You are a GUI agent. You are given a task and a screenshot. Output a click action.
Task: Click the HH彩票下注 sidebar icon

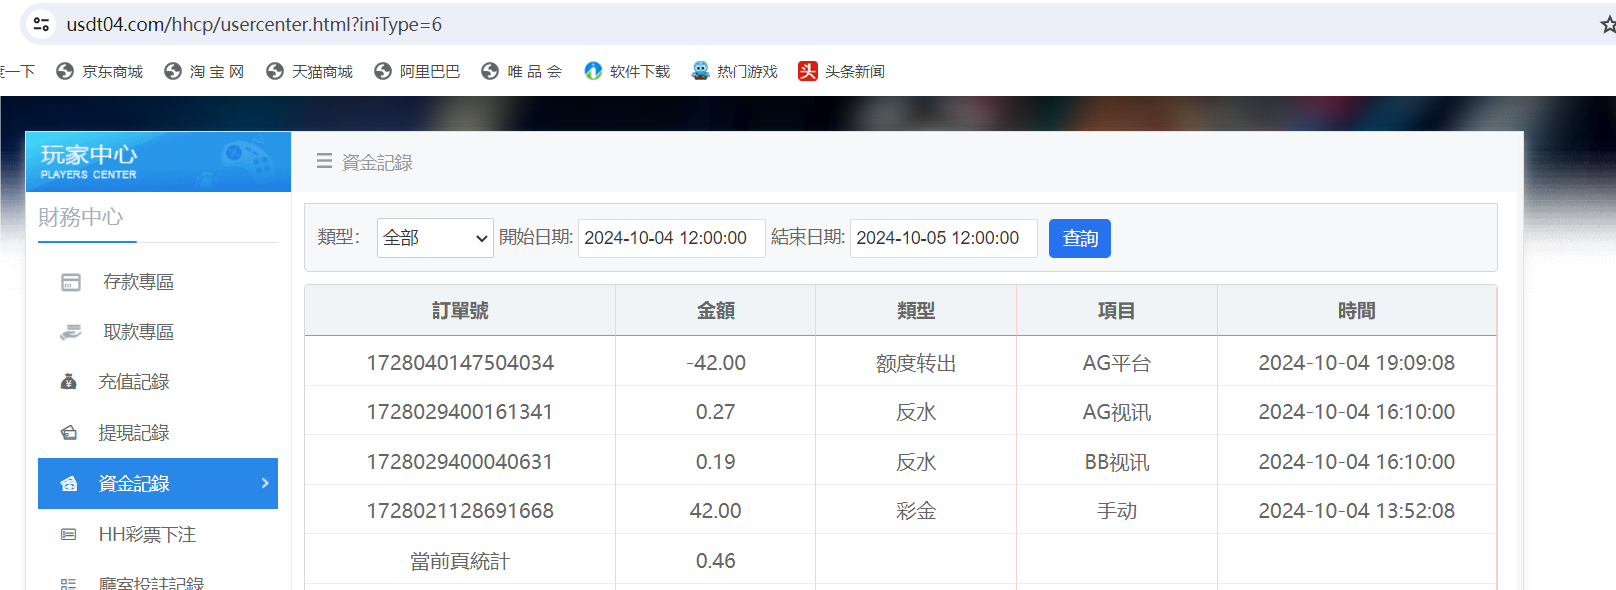(69, 535)
